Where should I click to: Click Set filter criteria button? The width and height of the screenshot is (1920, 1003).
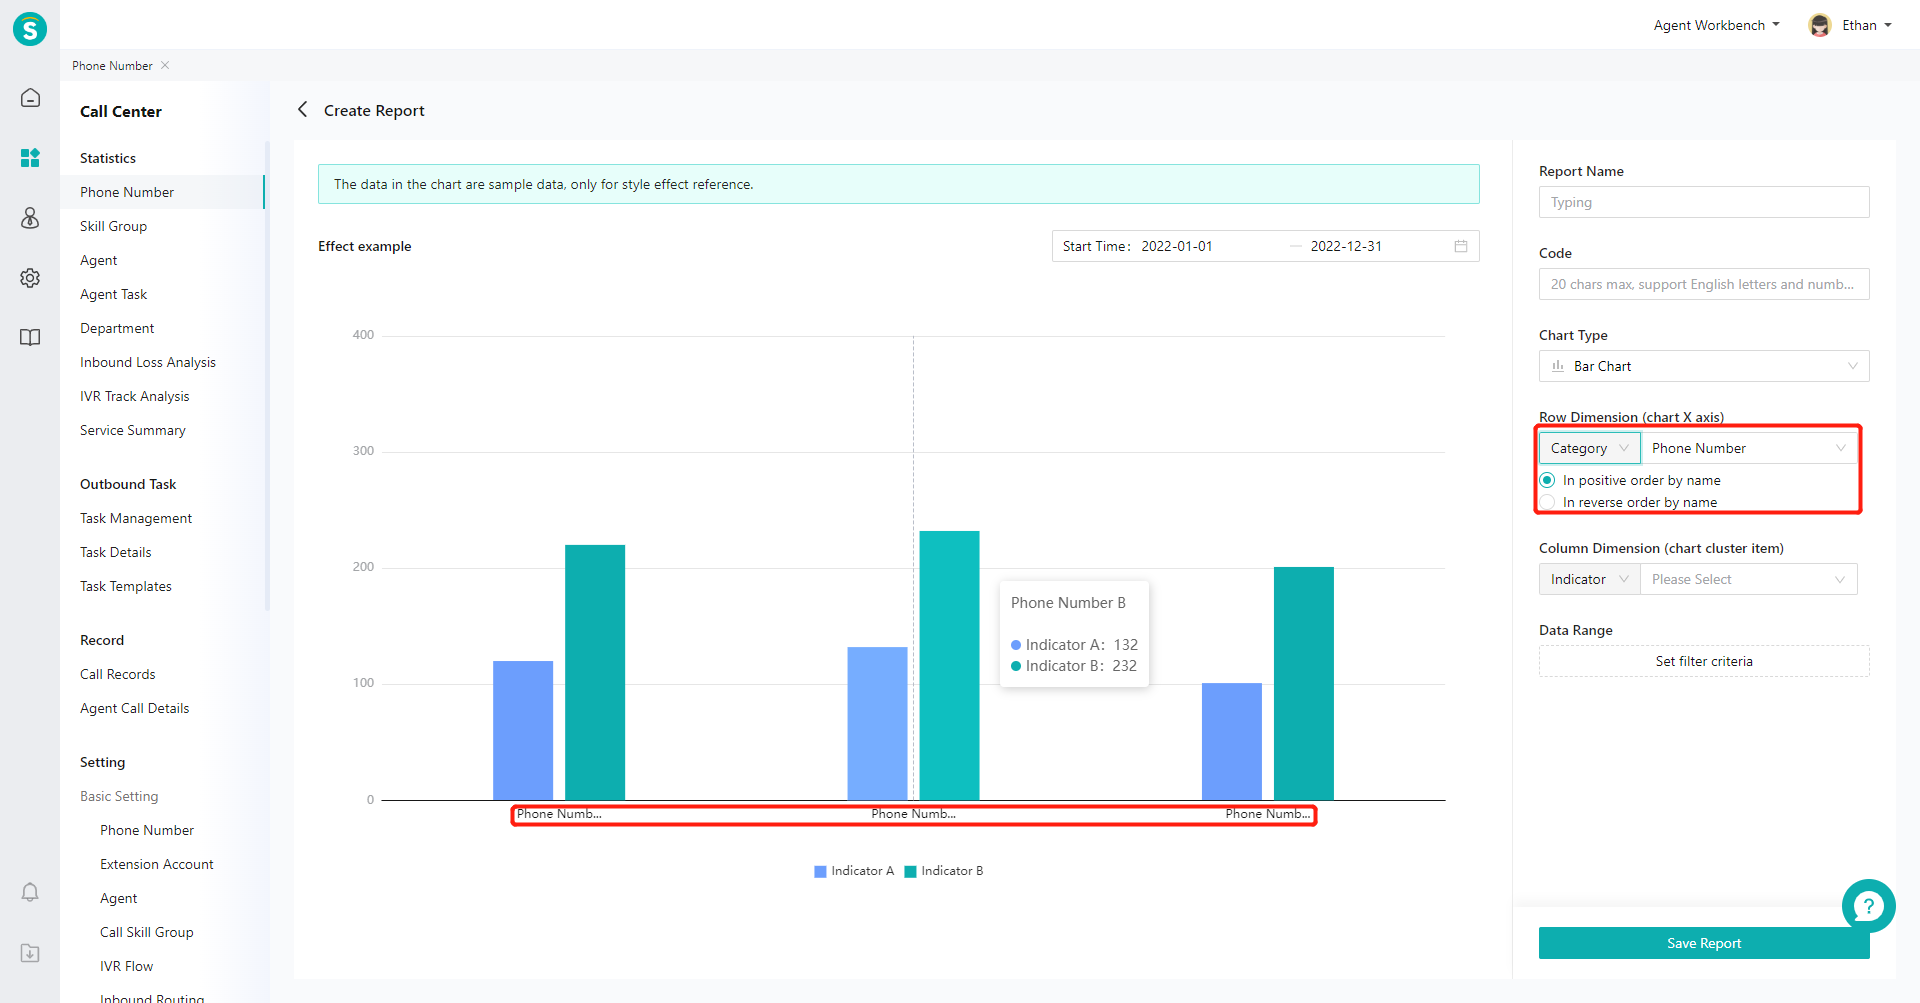coord(1704,661)
